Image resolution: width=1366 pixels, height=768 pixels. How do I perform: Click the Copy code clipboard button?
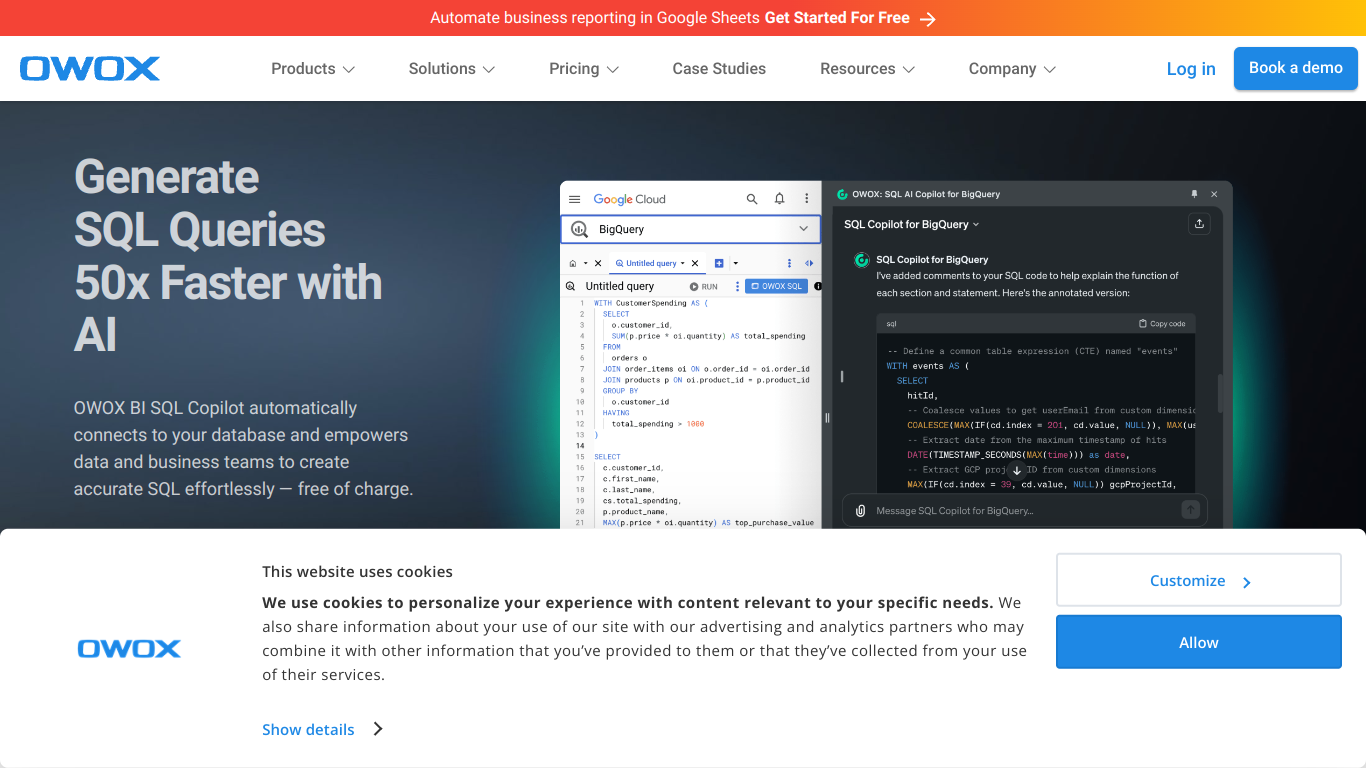1162,324
